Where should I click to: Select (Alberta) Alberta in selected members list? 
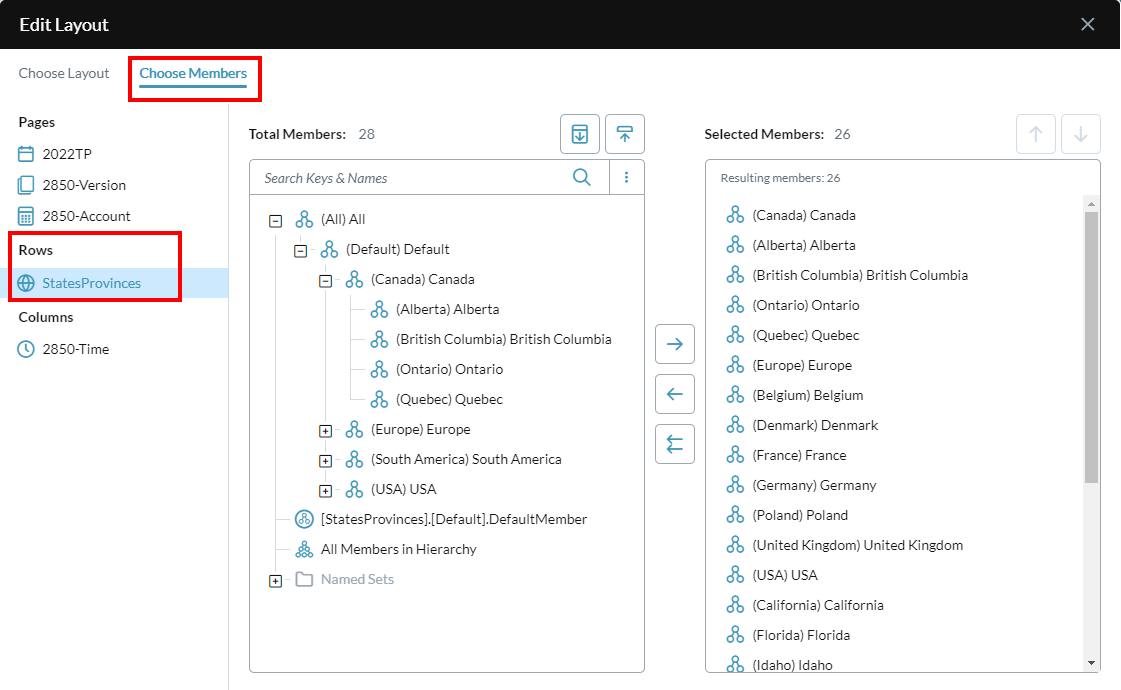click(804, 245)
